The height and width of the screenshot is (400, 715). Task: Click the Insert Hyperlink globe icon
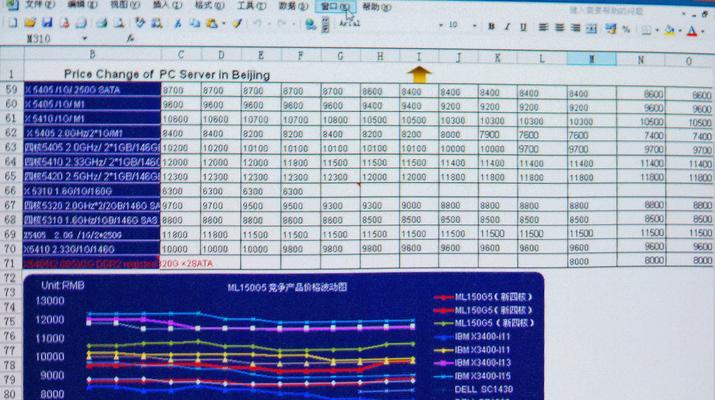click(311, 25)
